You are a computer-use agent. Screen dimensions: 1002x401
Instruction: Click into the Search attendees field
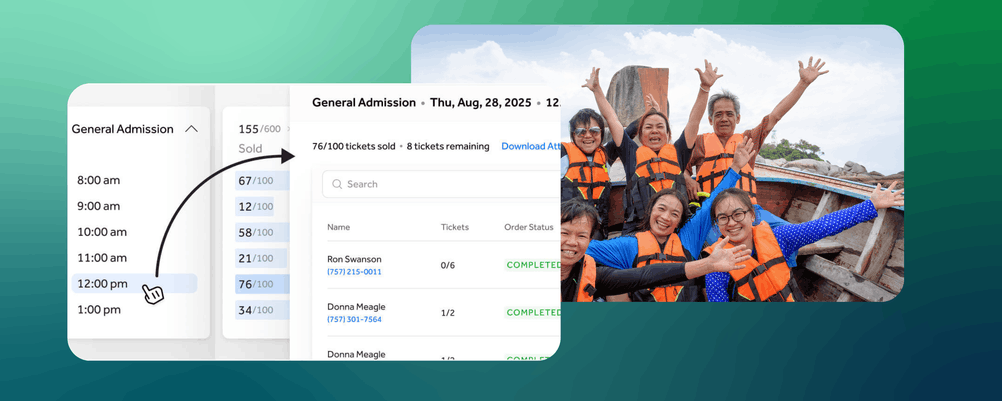point(441,184)
